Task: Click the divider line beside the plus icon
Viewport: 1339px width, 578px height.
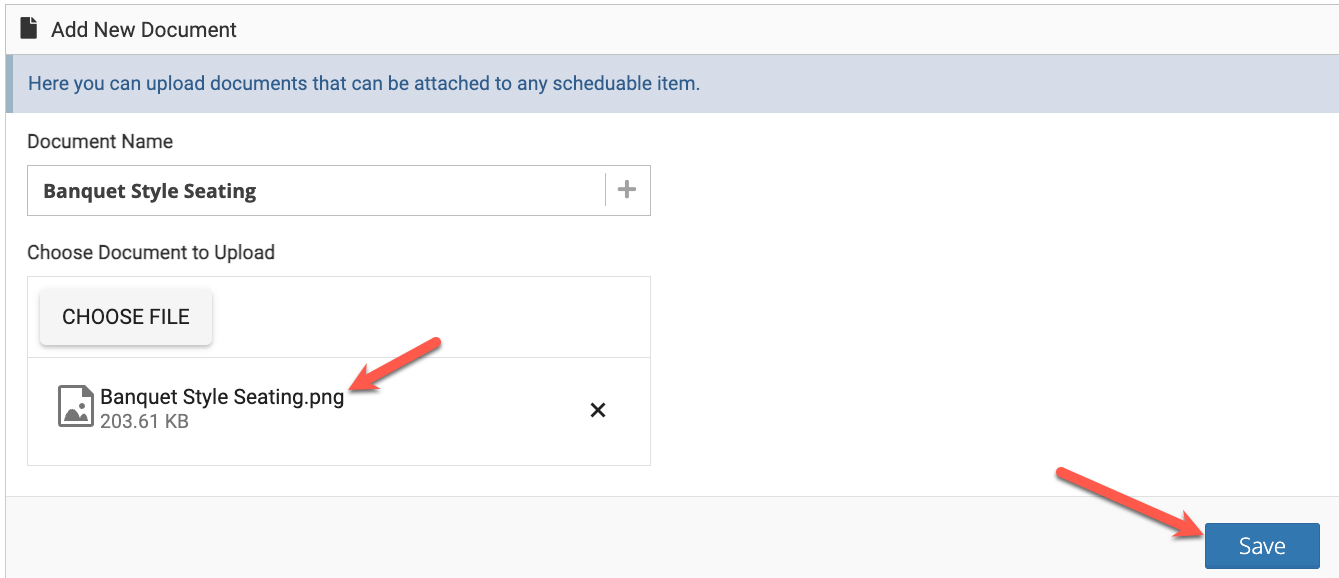Action: (x=606, y=190)
